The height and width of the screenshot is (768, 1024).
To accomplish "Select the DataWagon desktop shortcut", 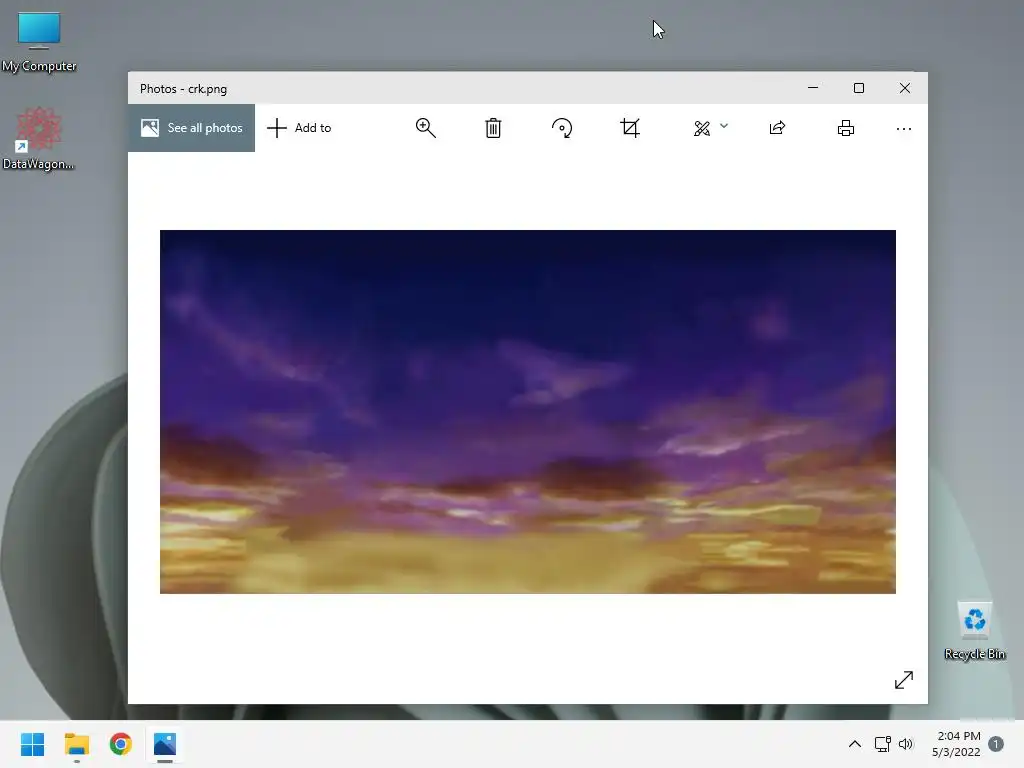I will [38, 138].
